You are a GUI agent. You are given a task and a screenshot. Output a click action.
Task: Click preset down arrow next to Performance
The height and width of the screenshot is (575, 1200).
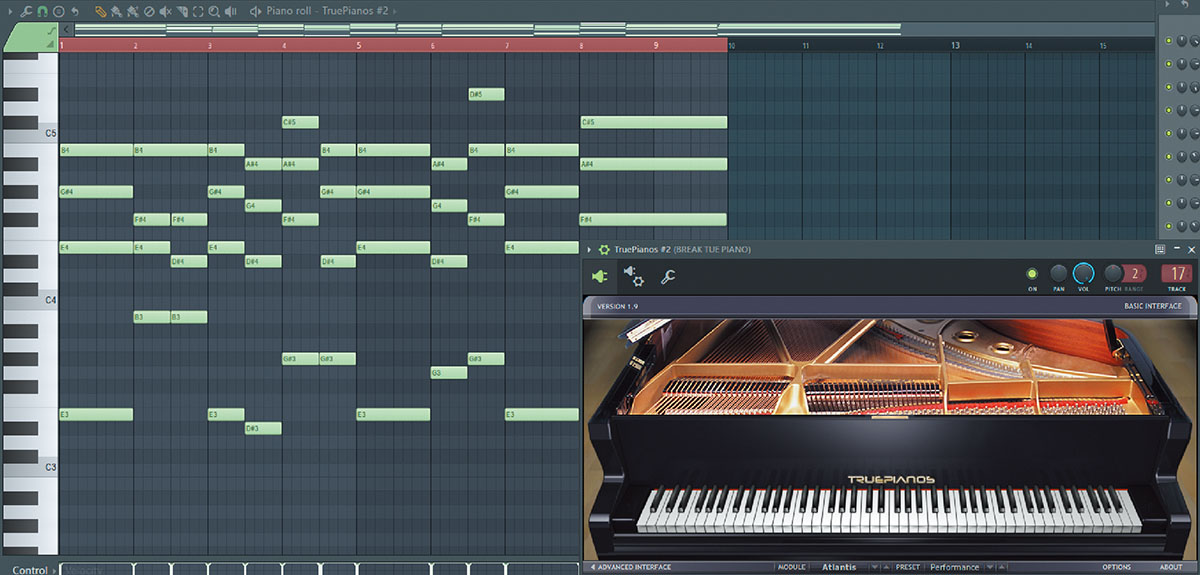click(x=990, y=567)
